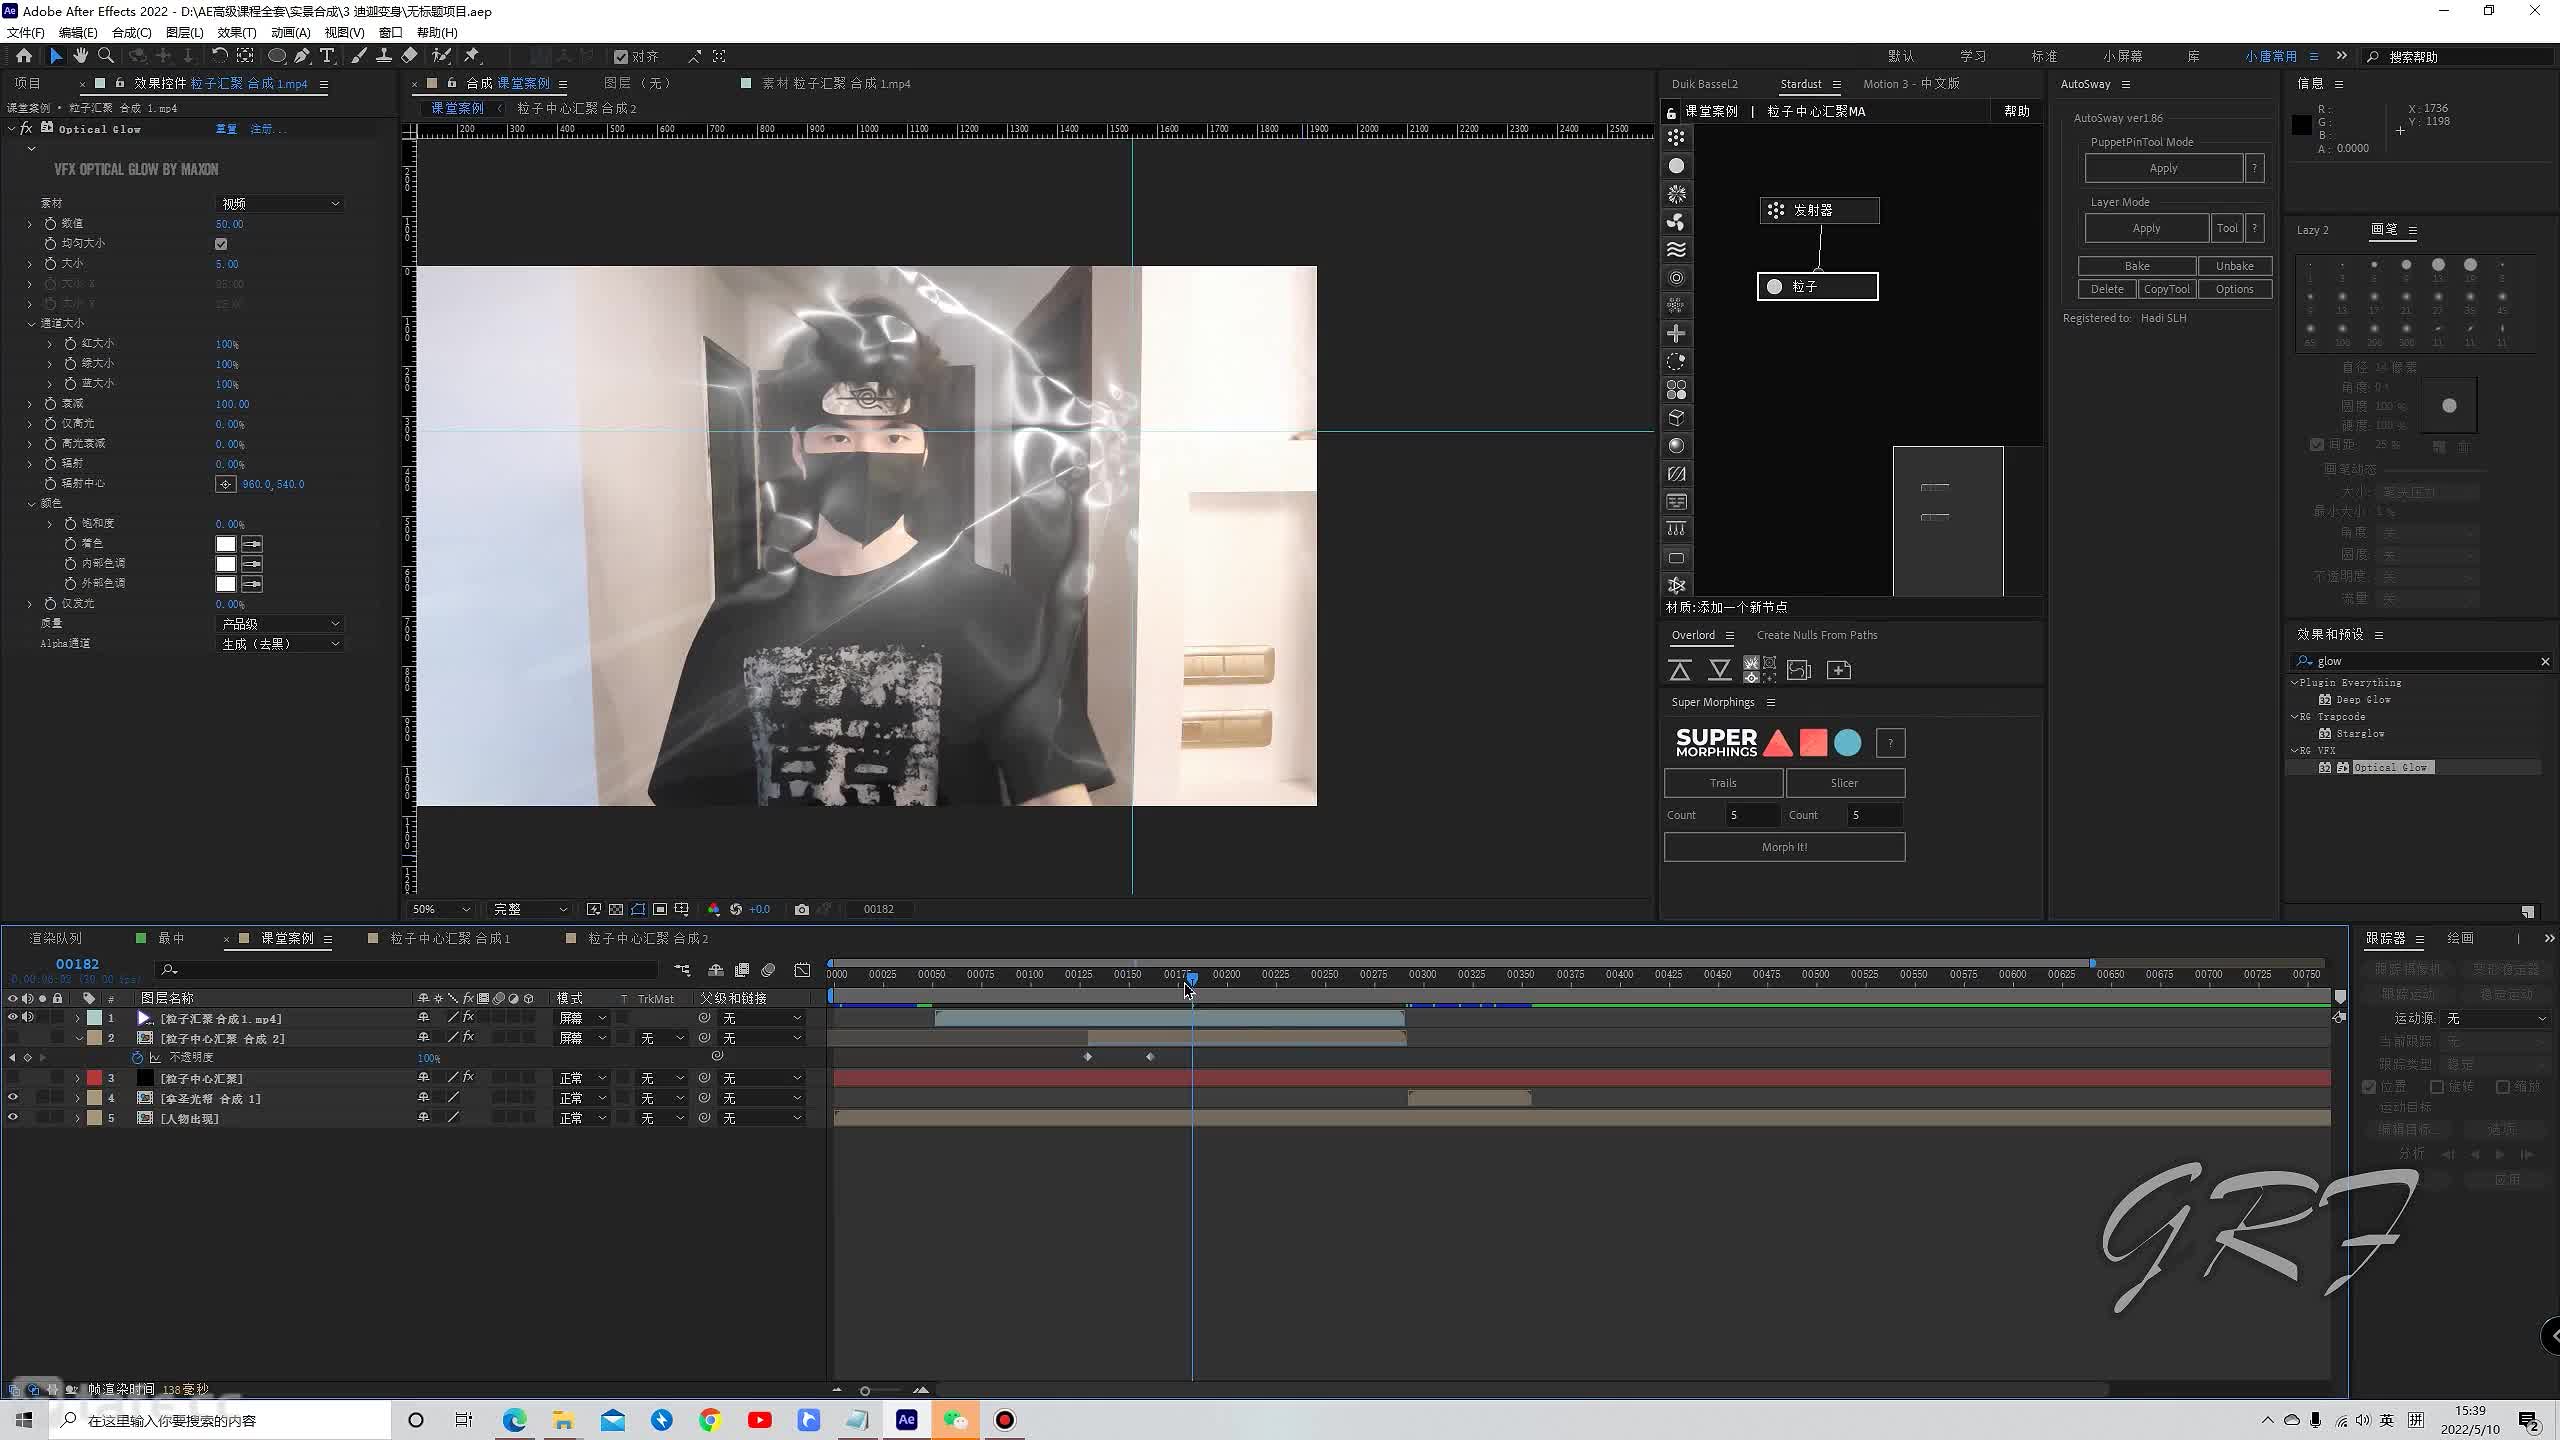Viewport: 2560px width, 1440px height.
Task: Toggle the tracker 位置 checkbox
Action: [x=2369, y=1087]
